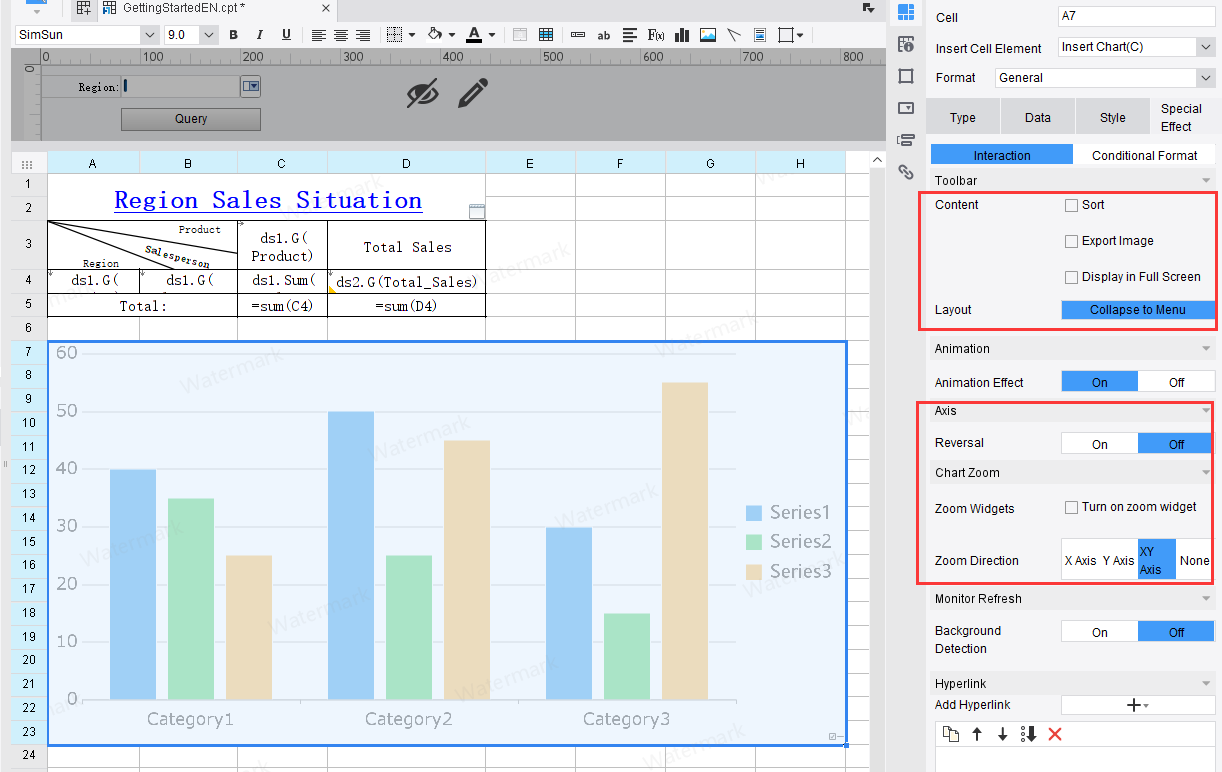The image size is (1222, 772).
Task: Switch to the Conditional Format tab
Action: click(x=1144, y=155)
